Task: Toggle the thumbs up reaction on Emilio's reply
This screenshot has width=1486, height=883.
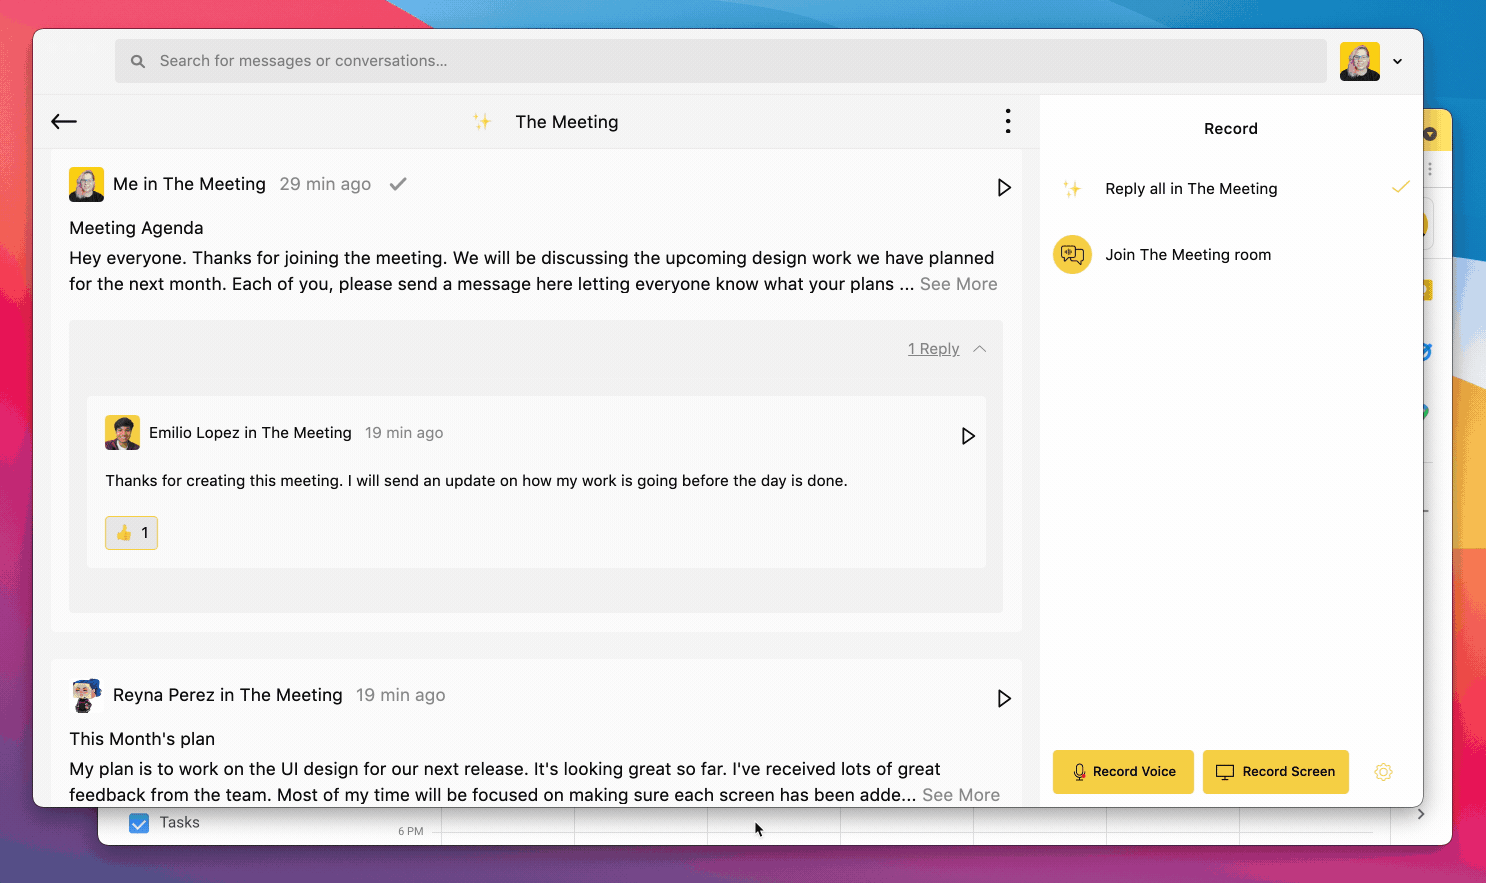Action: [131, 532]
